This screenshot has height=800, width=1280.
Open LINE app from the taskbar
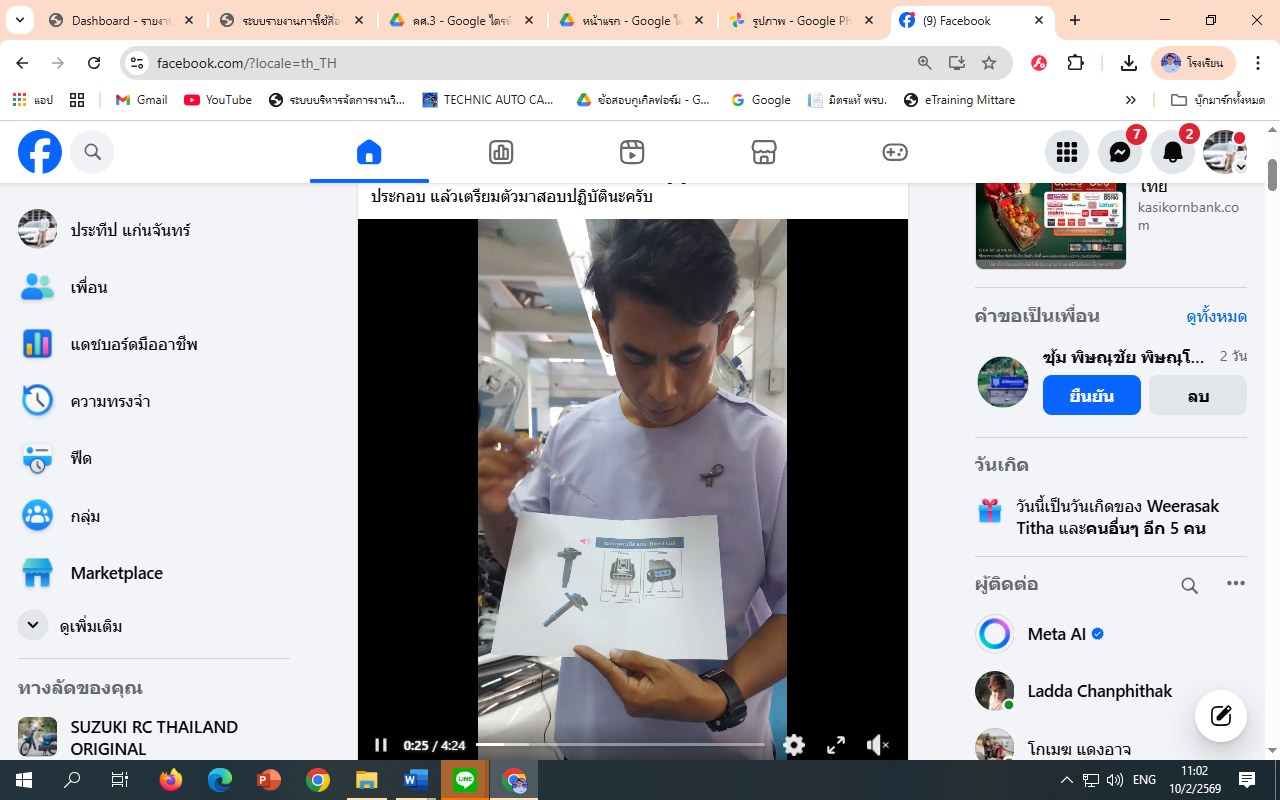(x=465, y=780)
